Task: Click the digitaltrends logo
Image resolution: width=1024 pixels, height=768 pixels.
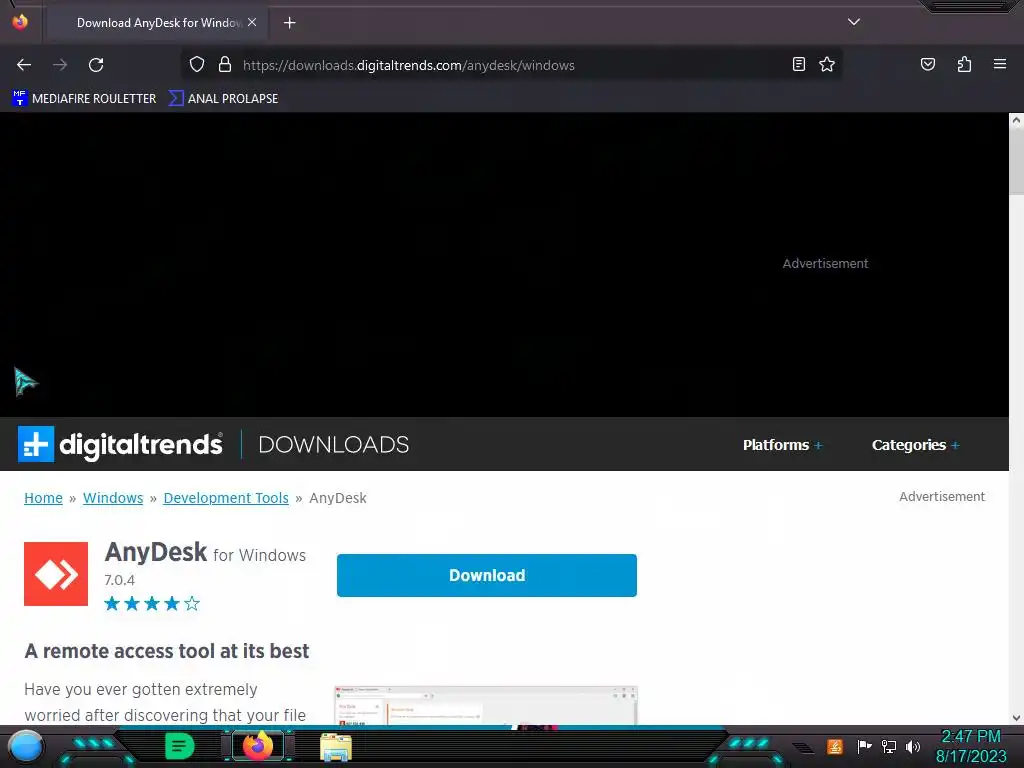Action: pos(120,444)
